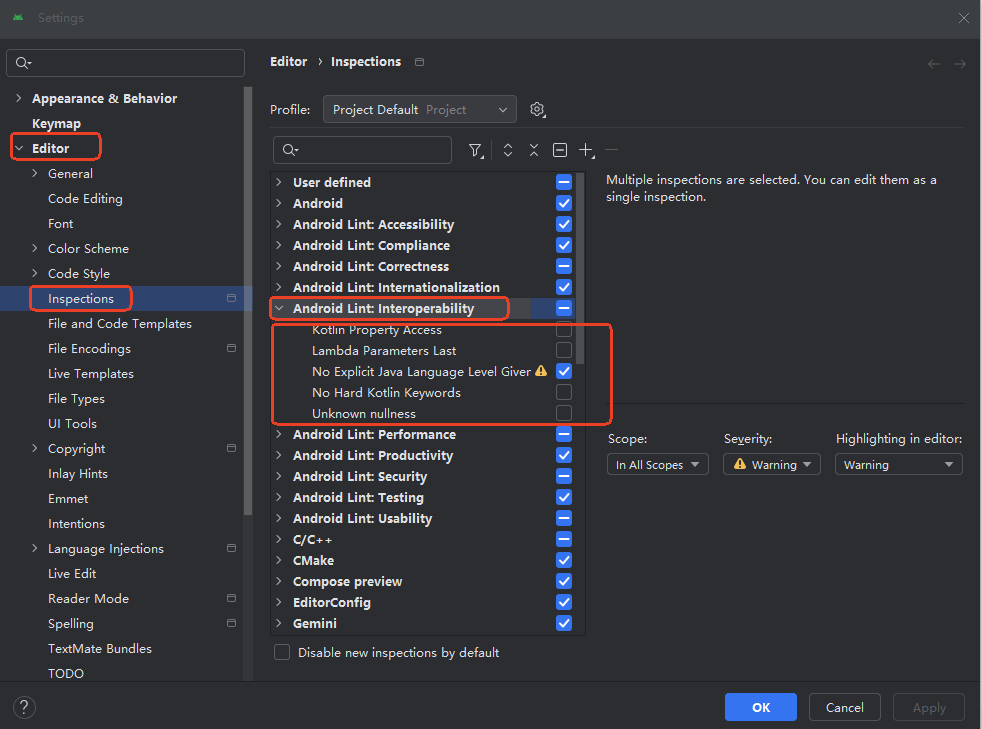
Task: Open the inspection profile gear menu
Action: tap(537, 110)
